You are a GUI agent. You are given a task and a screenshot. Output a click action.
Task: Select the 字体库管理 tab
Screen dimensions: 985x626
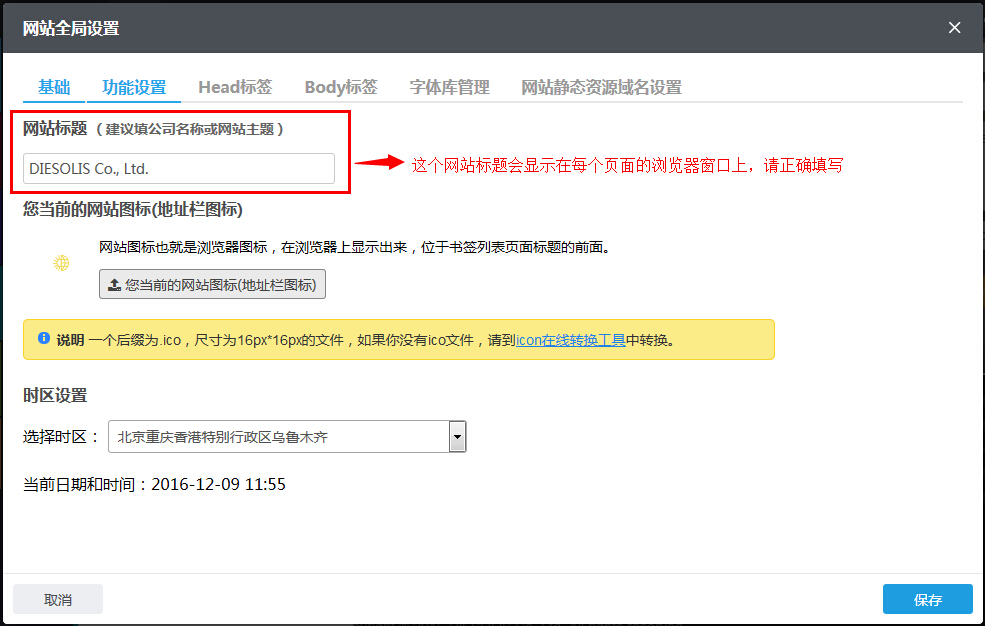point(449,87)
